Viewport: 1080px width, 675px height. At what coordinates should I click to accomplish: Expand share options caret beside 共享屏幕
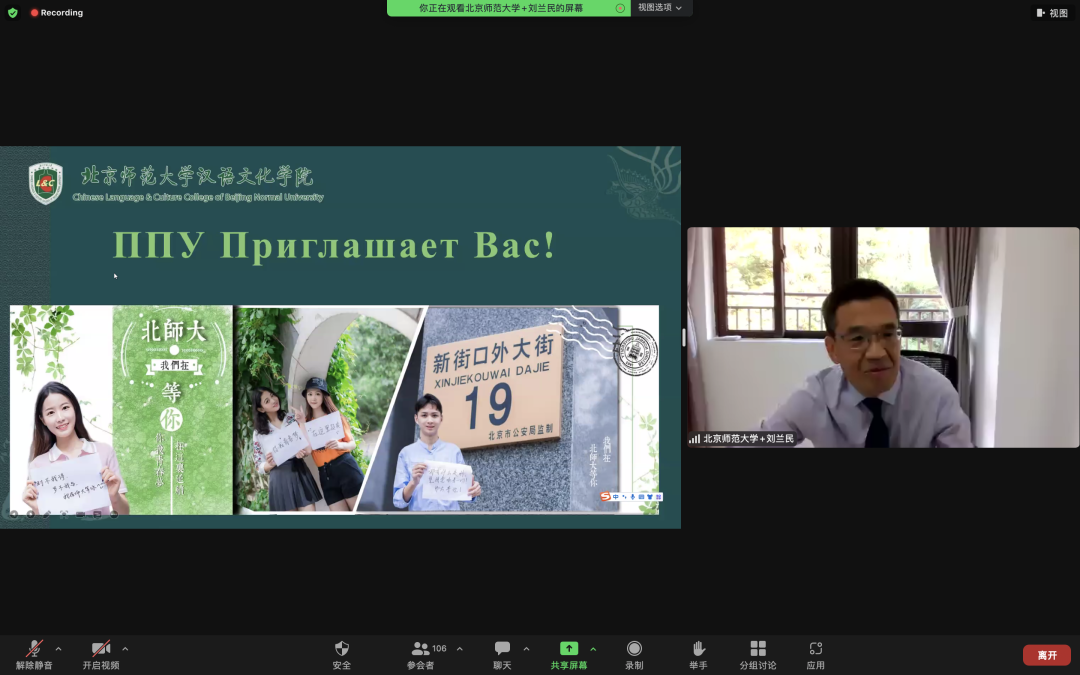point(593,649)
